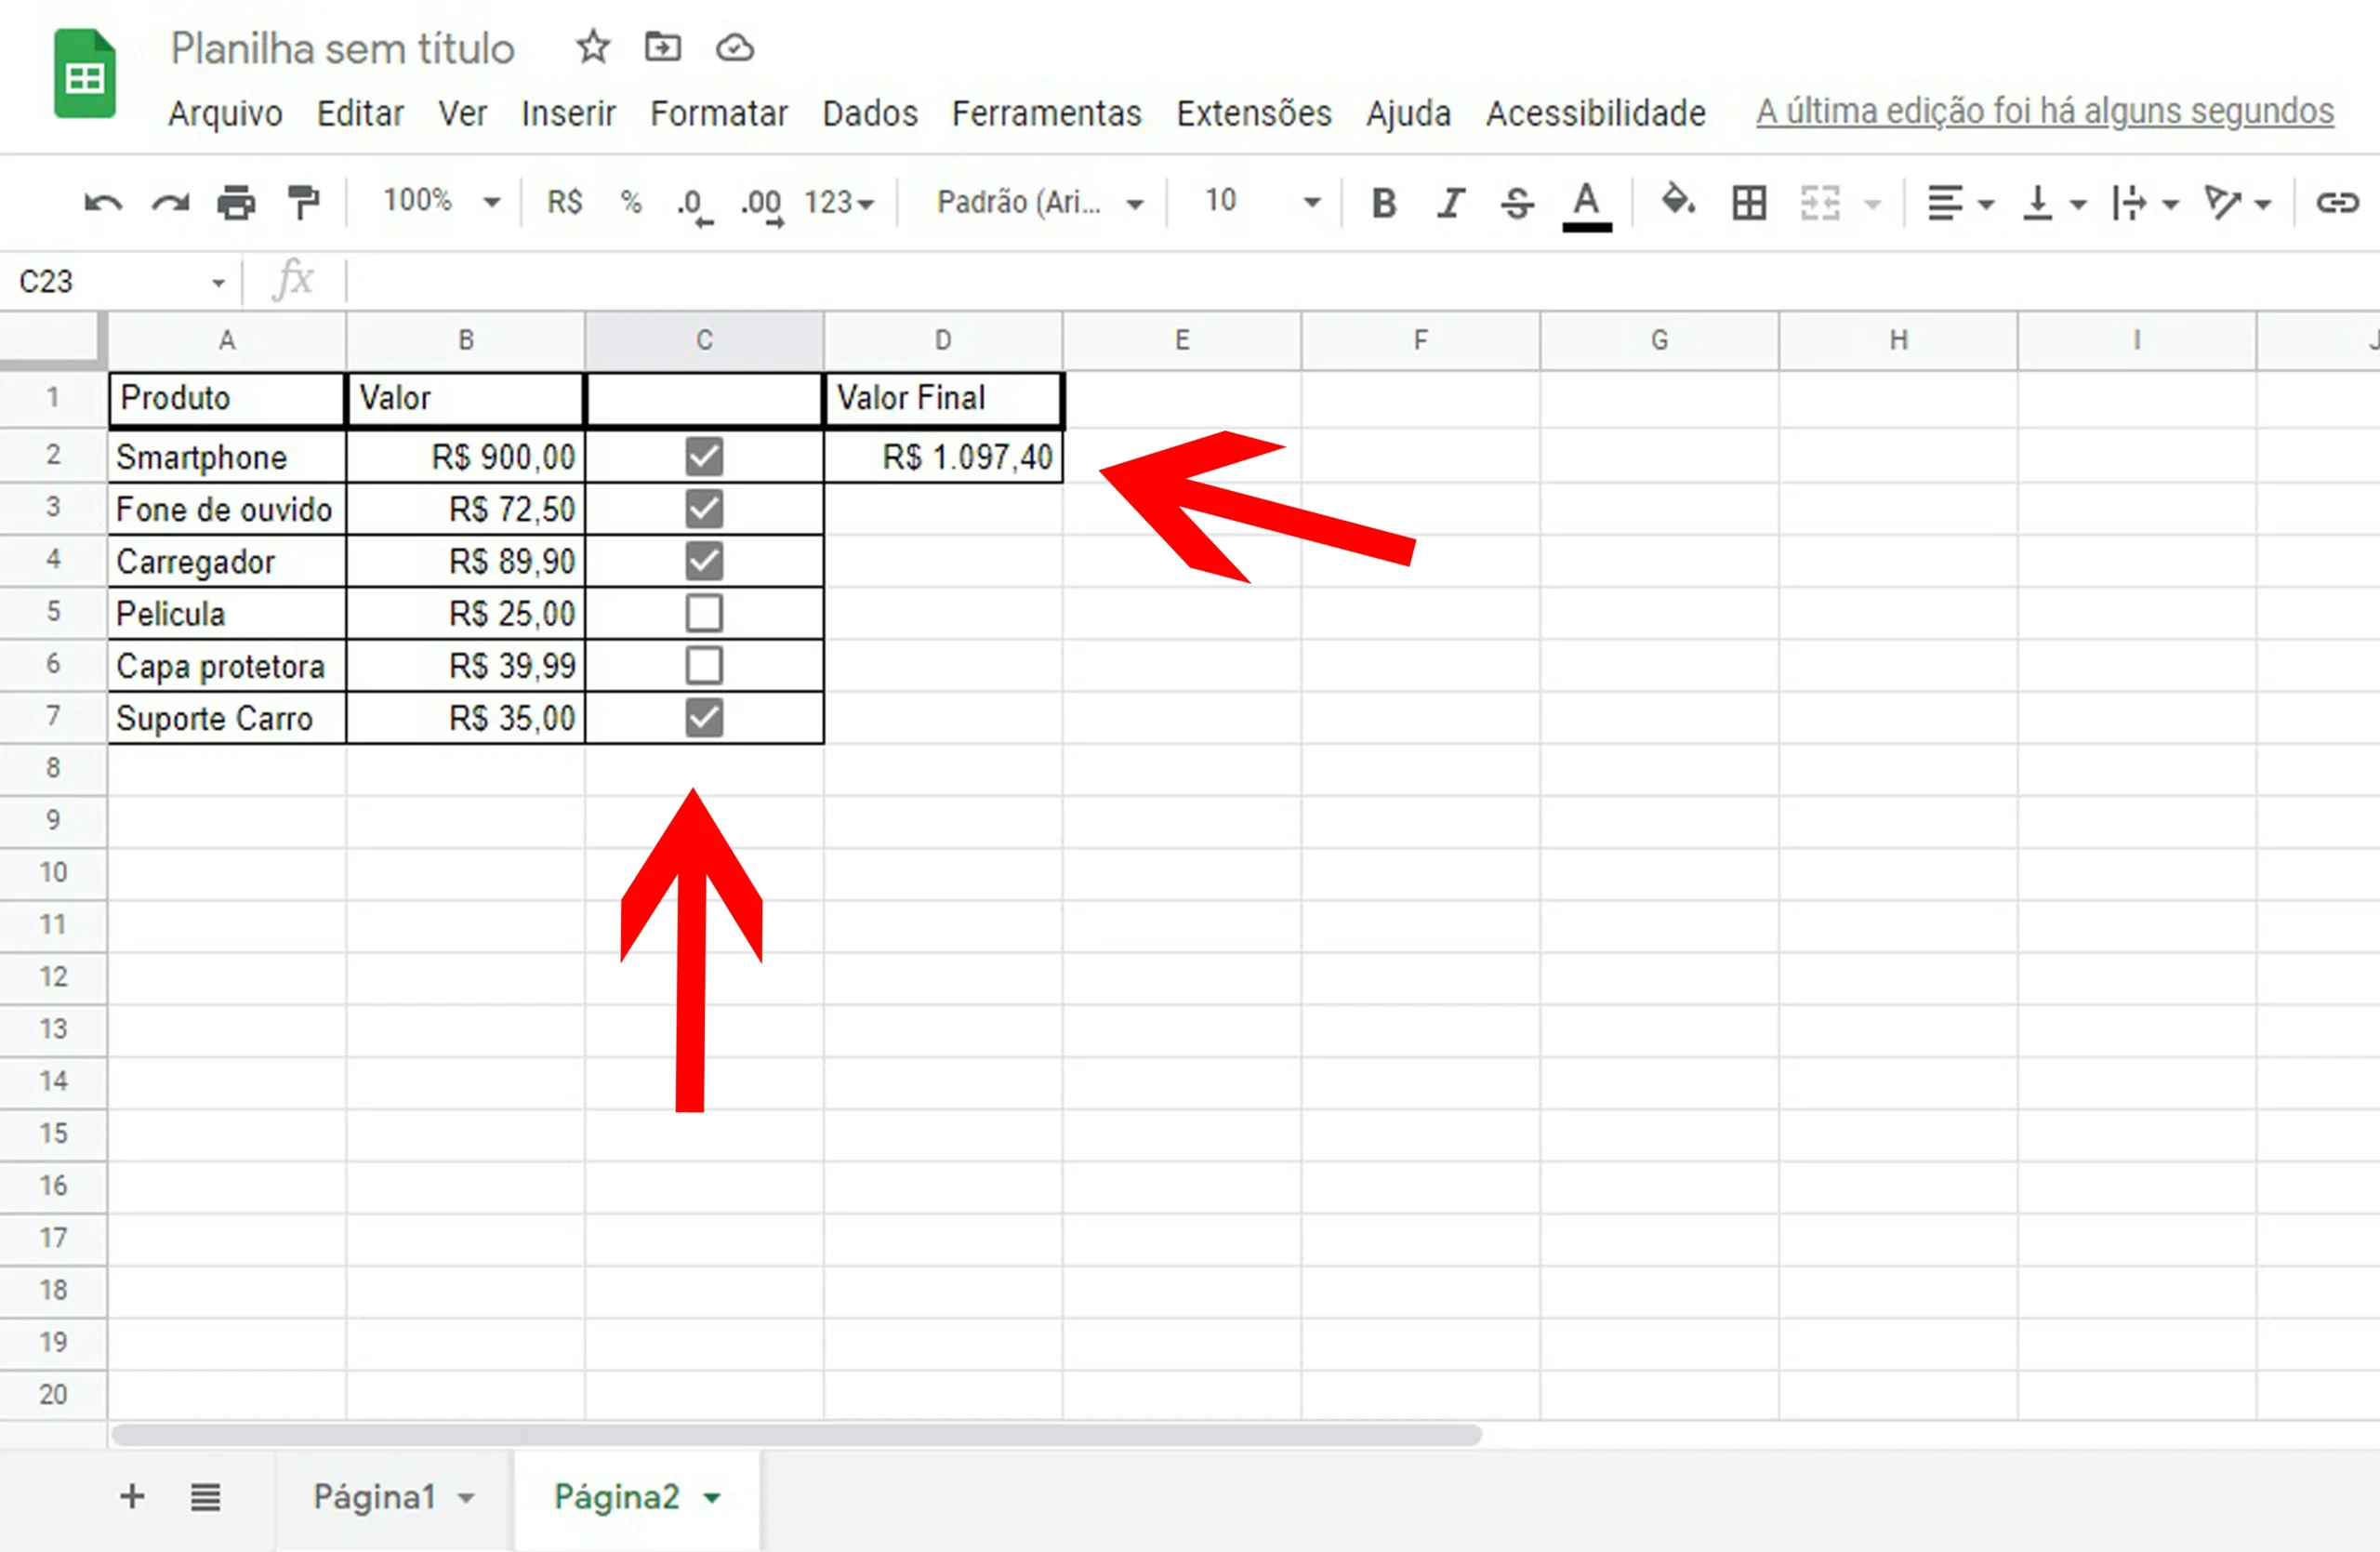Add a new sheet with plus button
Image resolution: width=2380 pixels, height=1552 pixels.
coord(132,1497)
